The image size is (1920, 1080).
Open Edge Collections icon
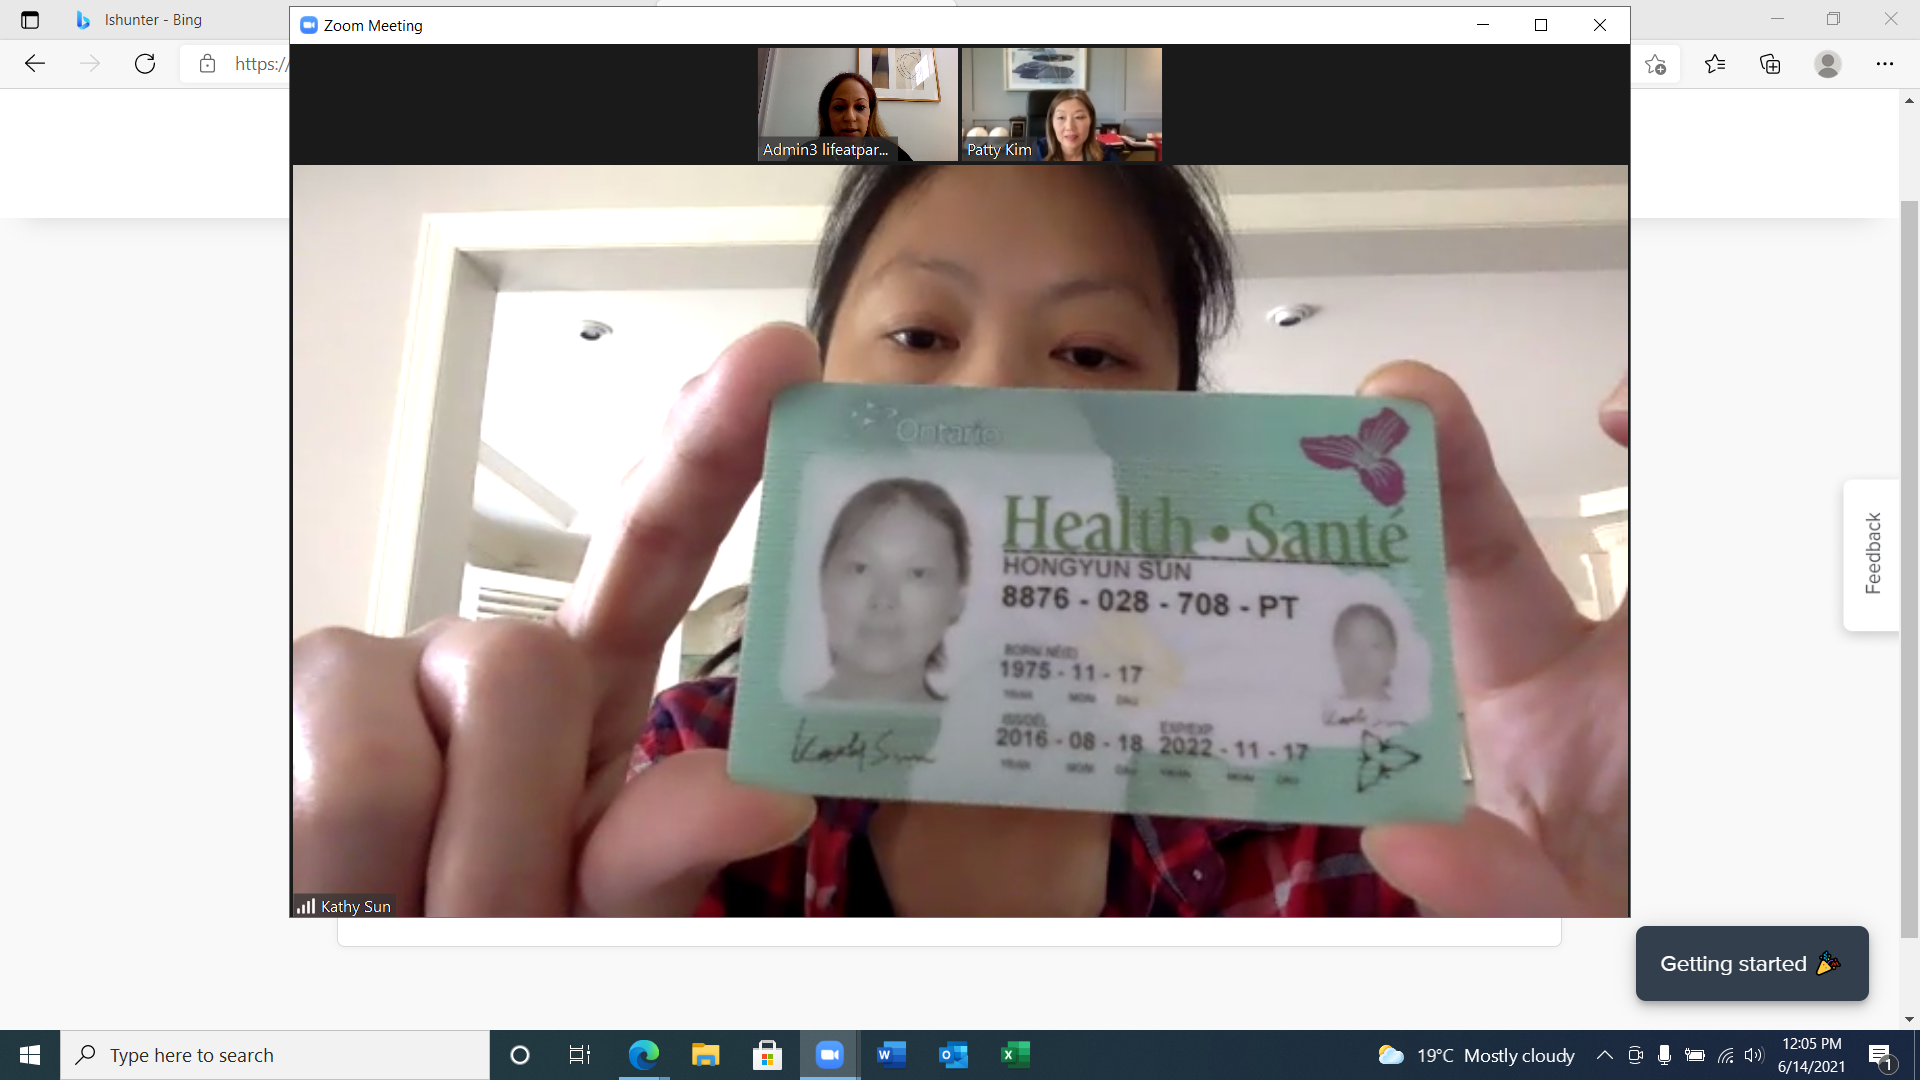click(1771, 64)
